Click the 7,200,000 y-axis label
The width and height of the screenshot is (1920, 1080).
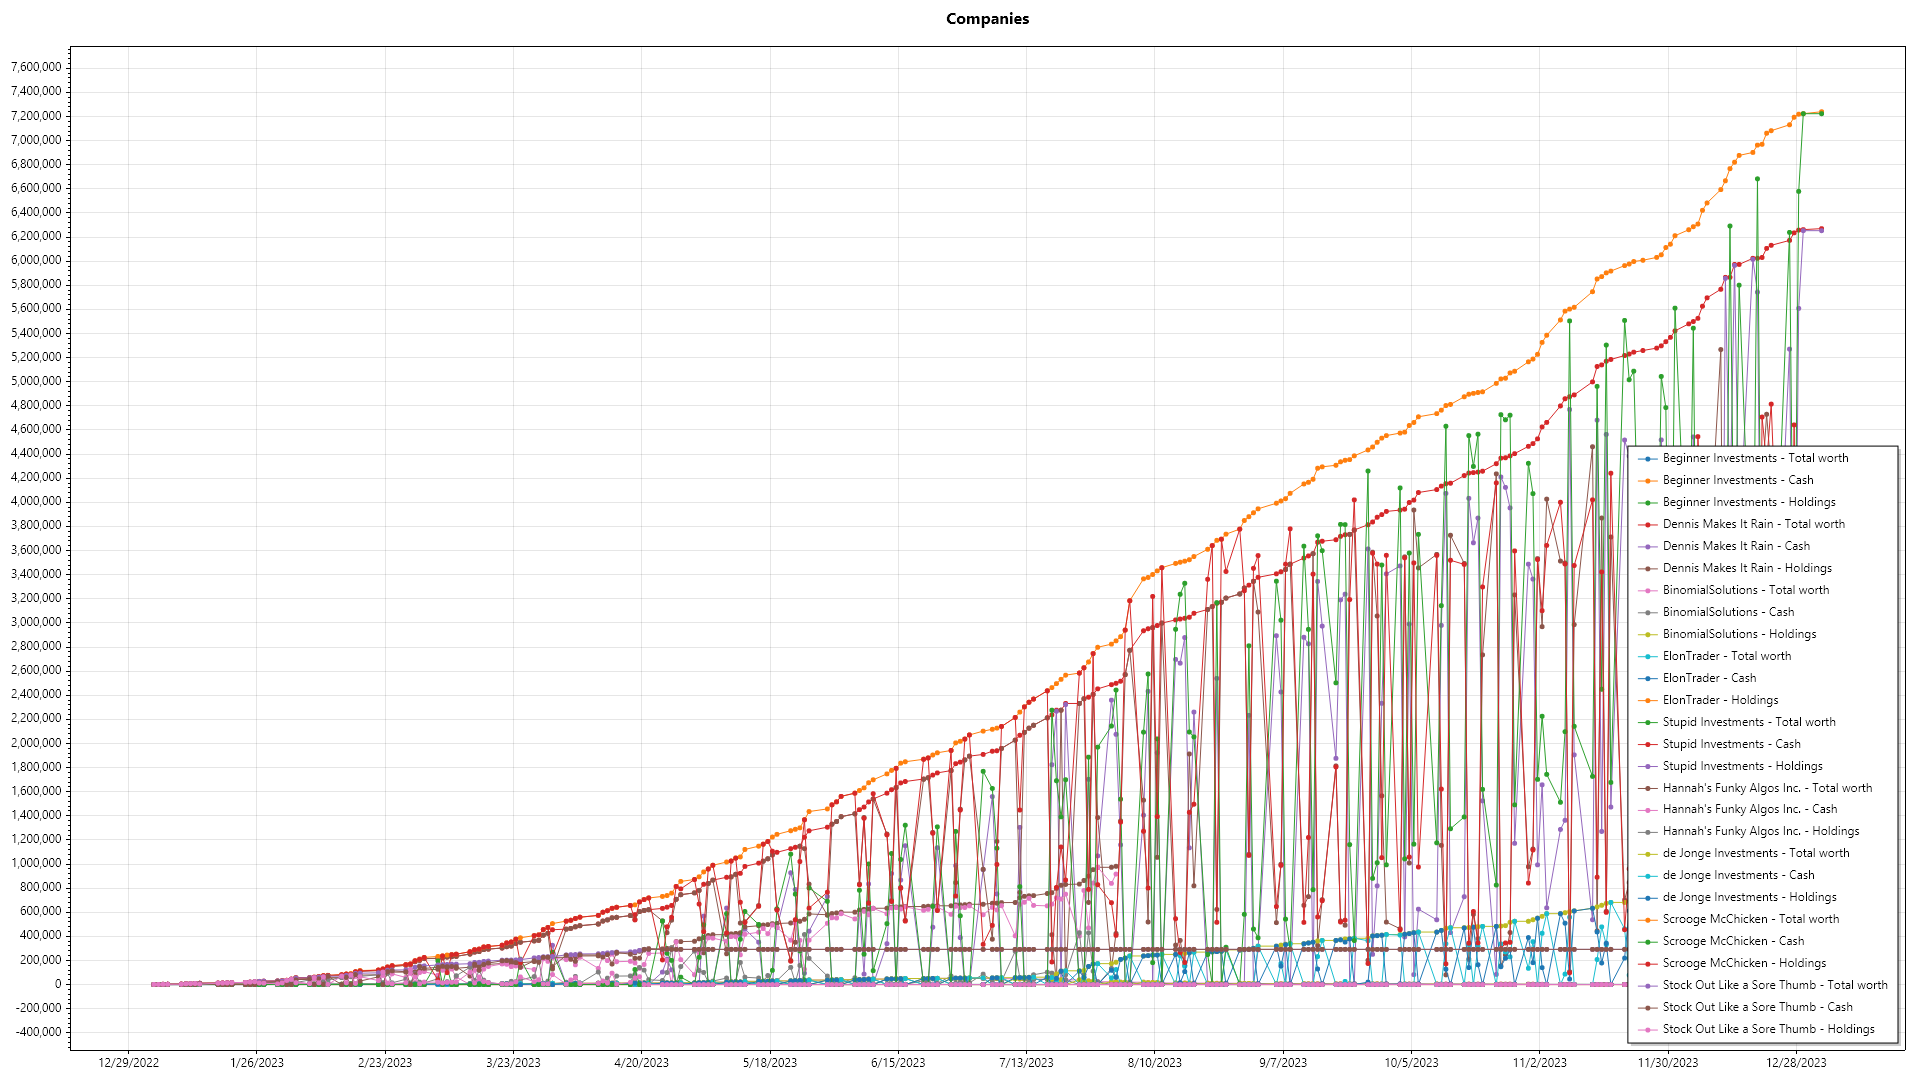(x=36, y=116)
